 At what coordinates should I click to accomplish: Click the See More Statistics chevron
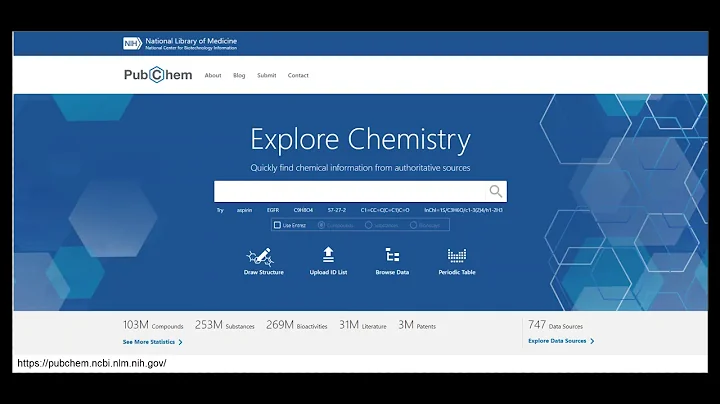pos(180,342)
